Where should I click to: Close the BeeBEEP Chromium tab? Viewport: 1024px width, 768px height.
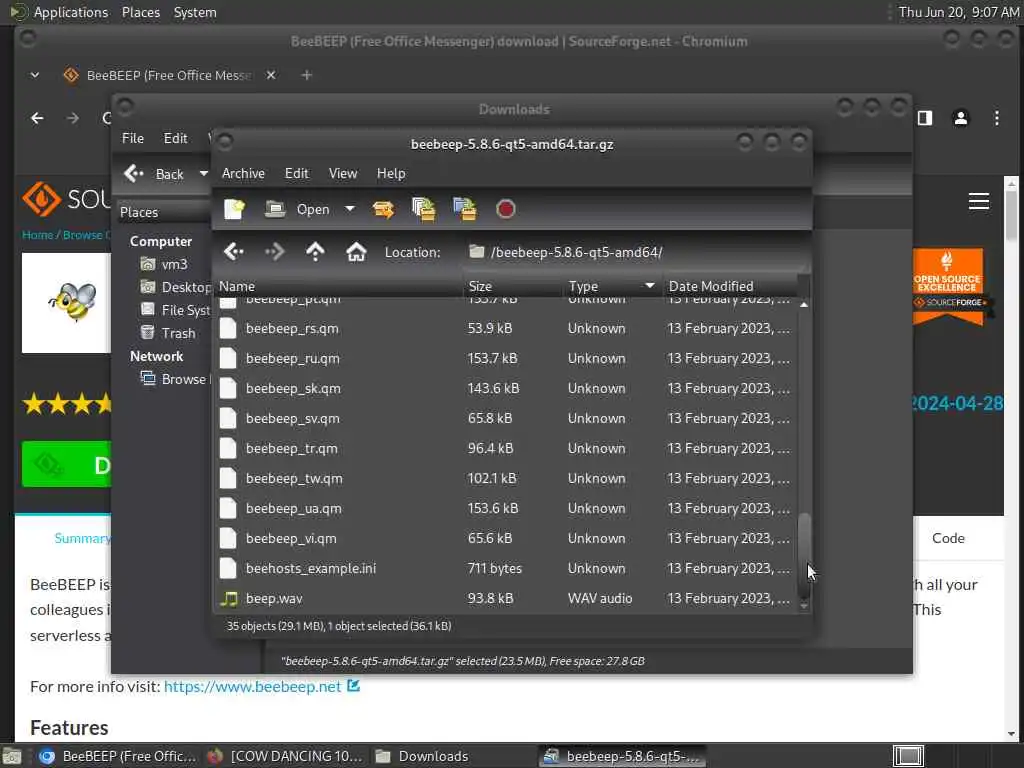coord(271,75)
